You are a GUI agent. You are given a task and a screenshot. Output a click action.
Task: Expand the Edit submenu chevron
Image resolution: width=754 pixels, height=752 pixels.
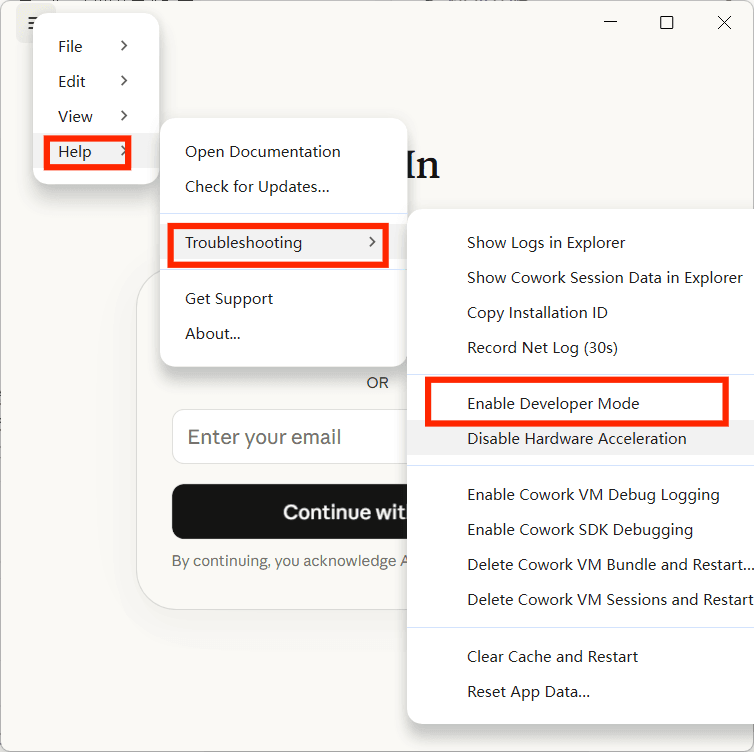124,81
